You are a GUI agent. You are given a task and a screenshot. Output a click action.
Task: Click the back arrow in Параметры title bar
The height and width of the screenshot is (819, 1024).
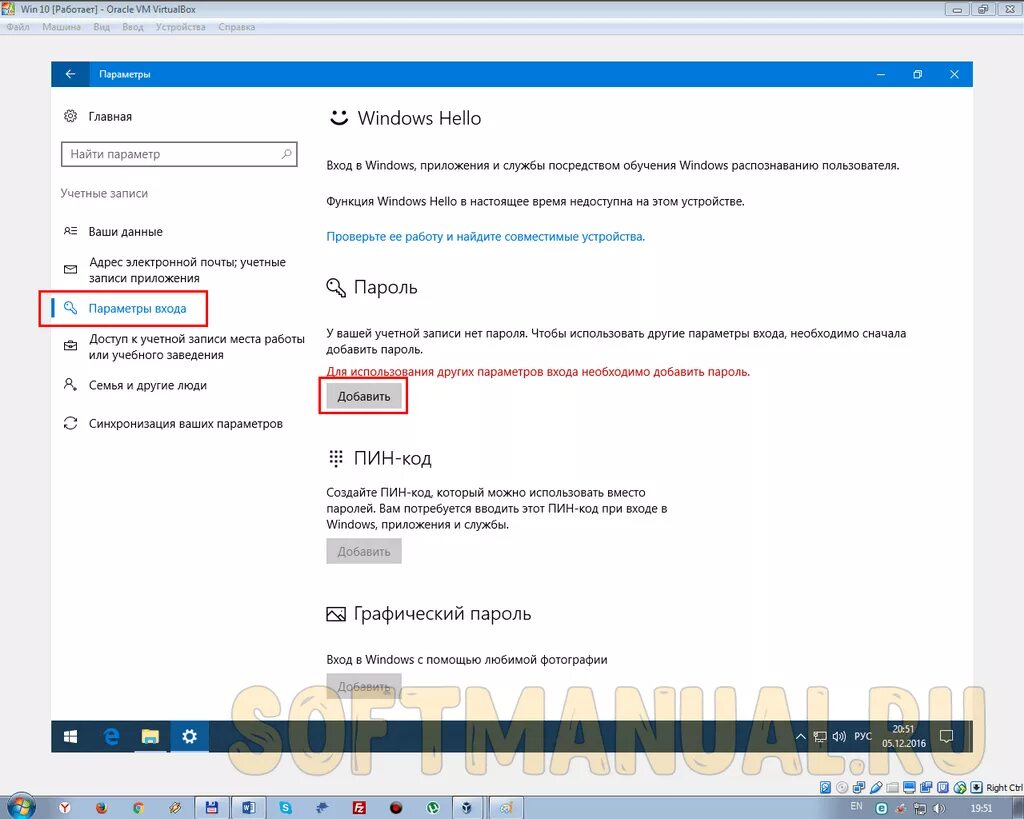(x=70, y=74)
